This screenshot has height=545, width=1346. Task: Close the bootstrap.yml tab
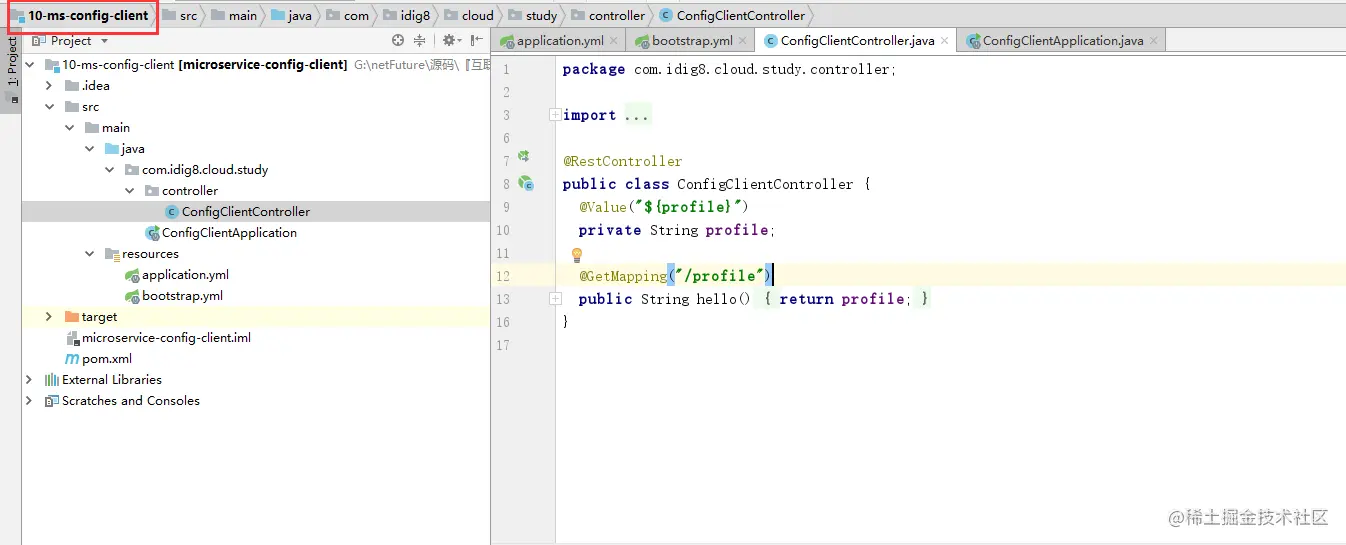743,41
